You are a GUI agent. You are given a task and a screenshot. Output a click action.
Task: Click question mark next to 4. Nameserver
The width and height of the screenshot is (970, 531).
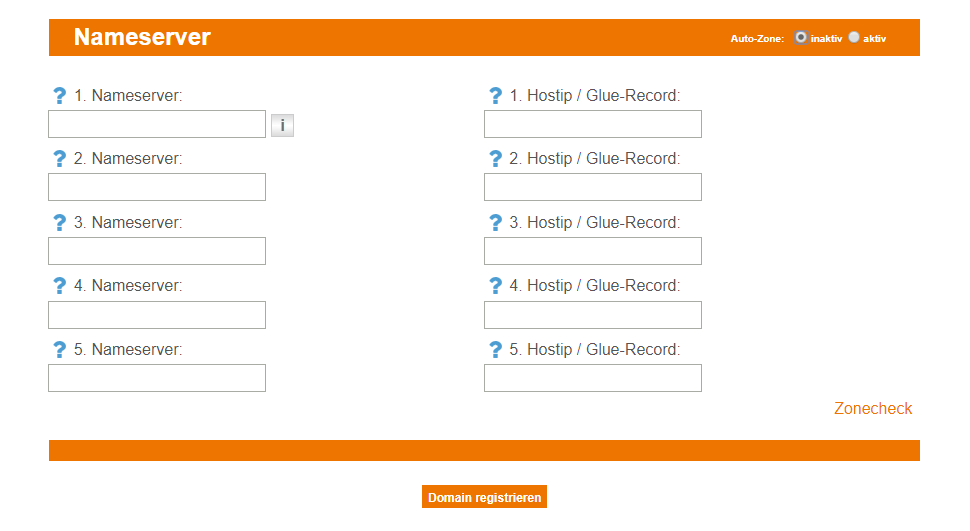[x=59, y=286]
